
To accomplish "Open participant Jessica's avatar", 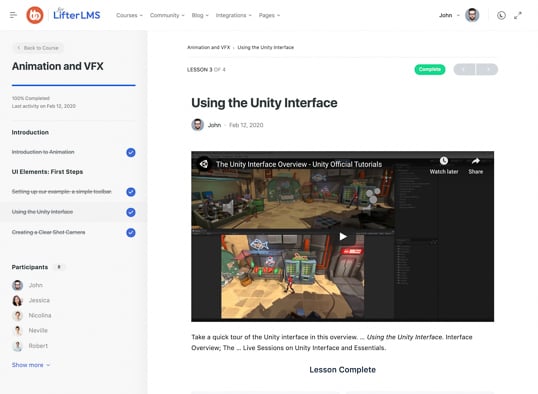I will (17, 300).
